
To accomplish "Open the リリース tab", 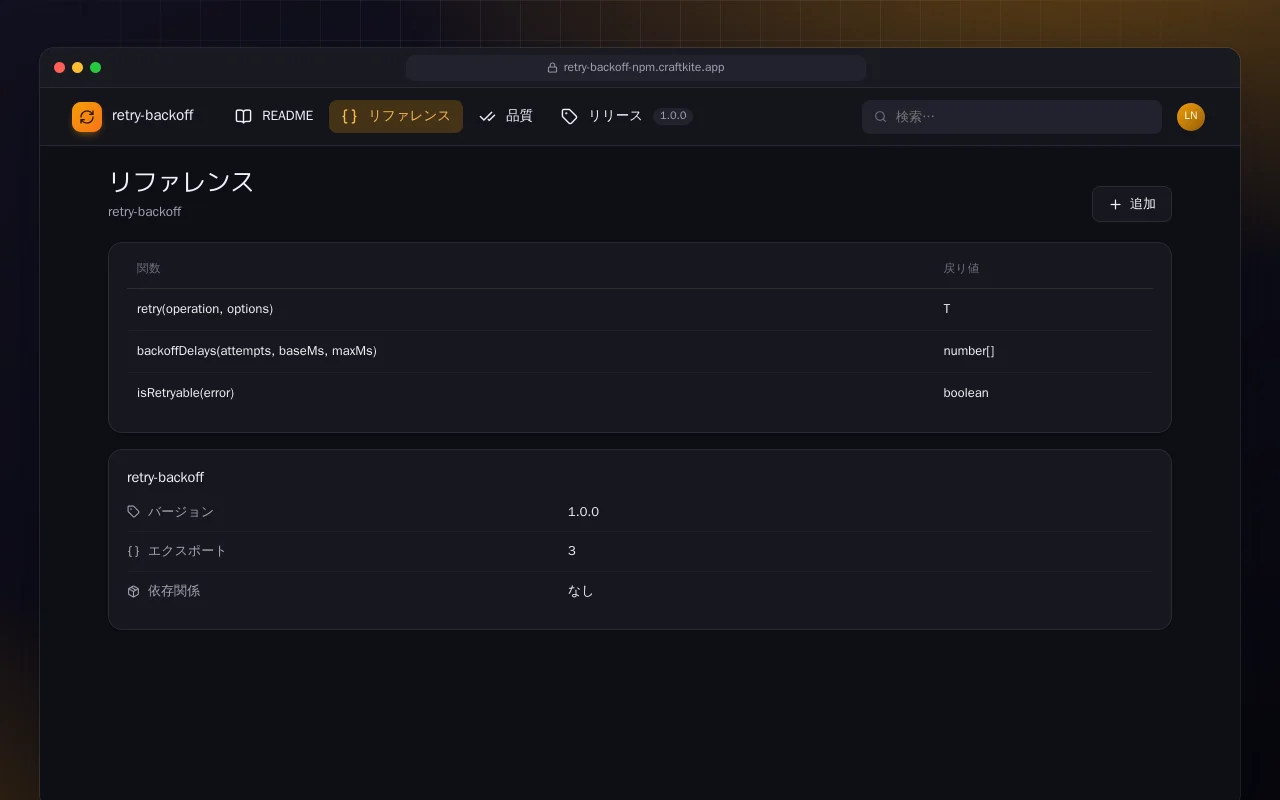I will (x=626, y=116).
